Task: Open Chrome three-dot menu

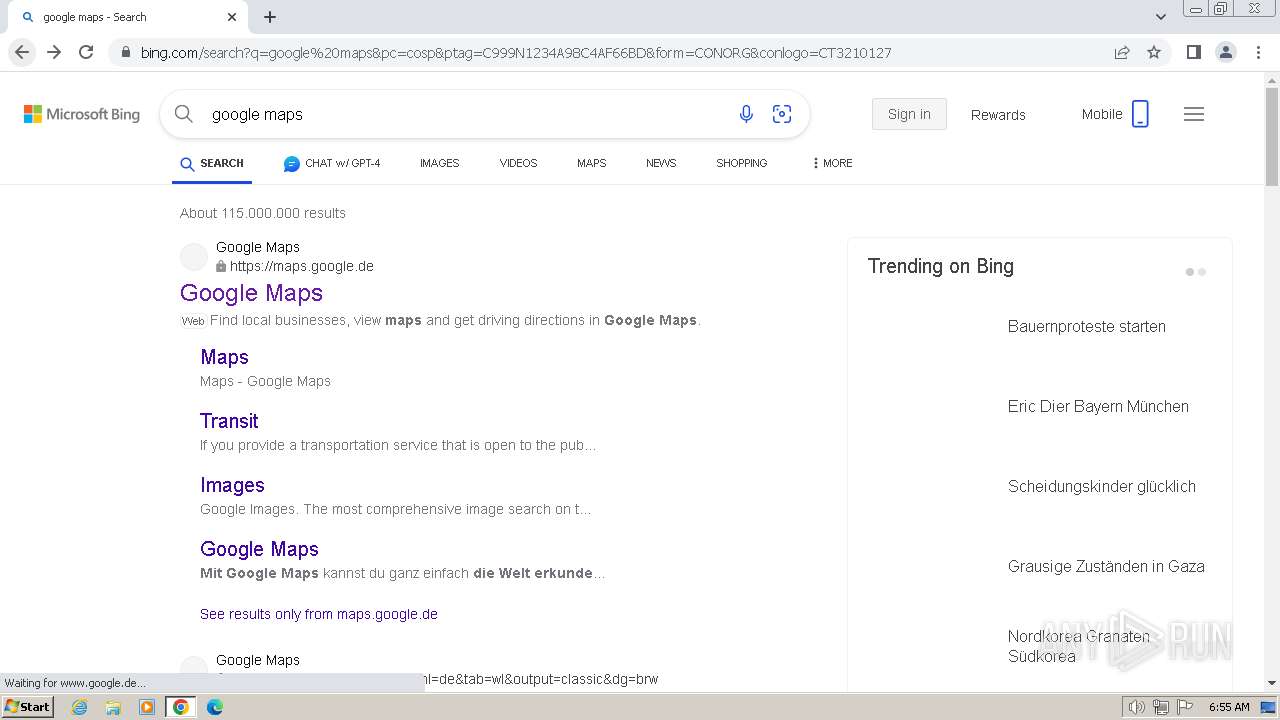Action: [x=1258, y=52]
